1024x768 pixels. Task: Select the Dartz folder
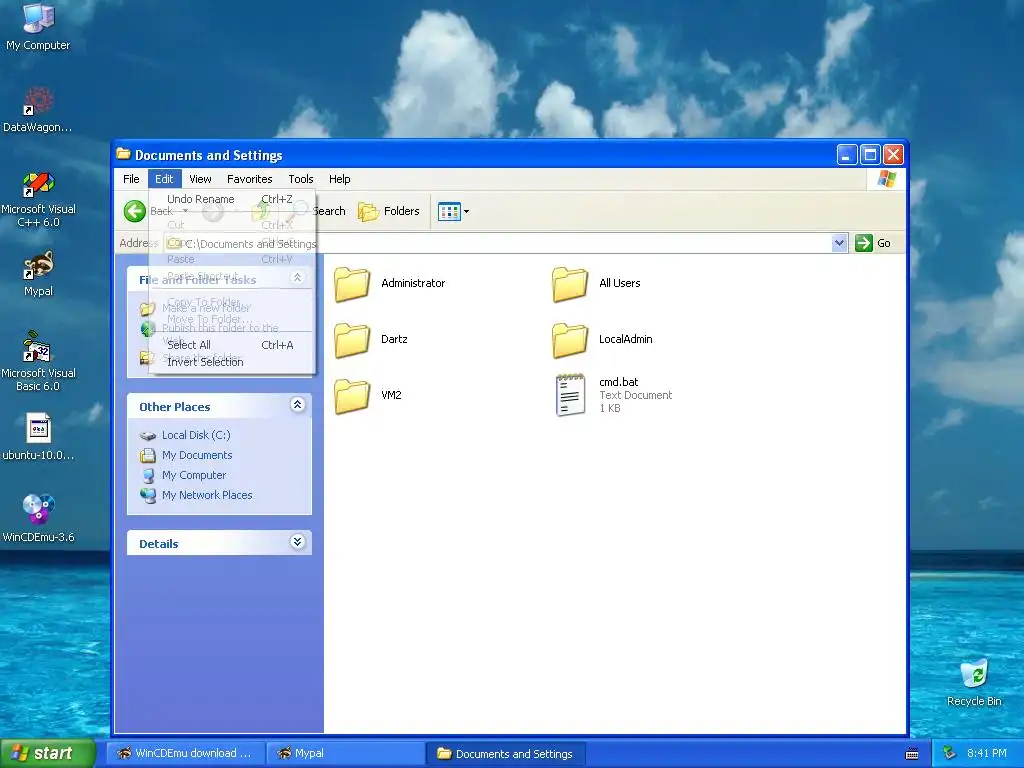tap(370, 340)
